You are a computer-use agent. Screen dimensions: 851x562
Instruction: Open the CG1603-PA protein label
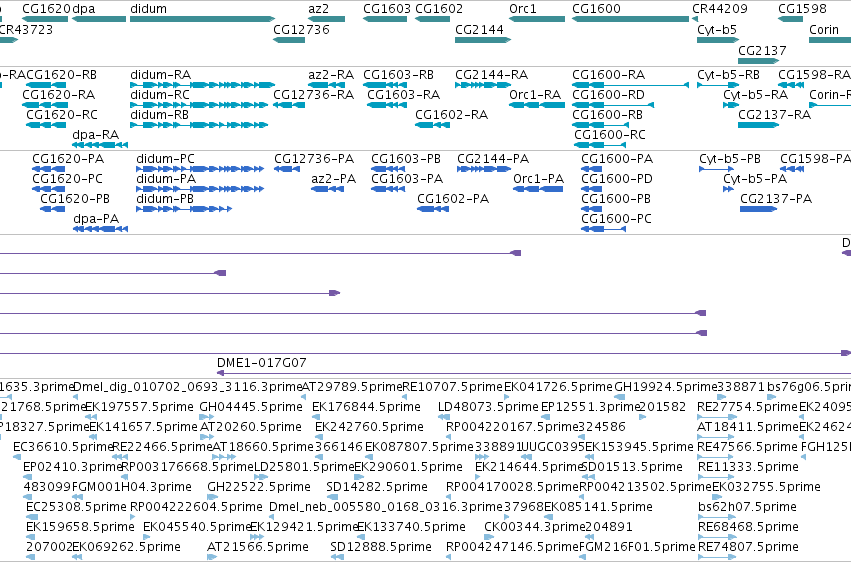tap(407, 179)
